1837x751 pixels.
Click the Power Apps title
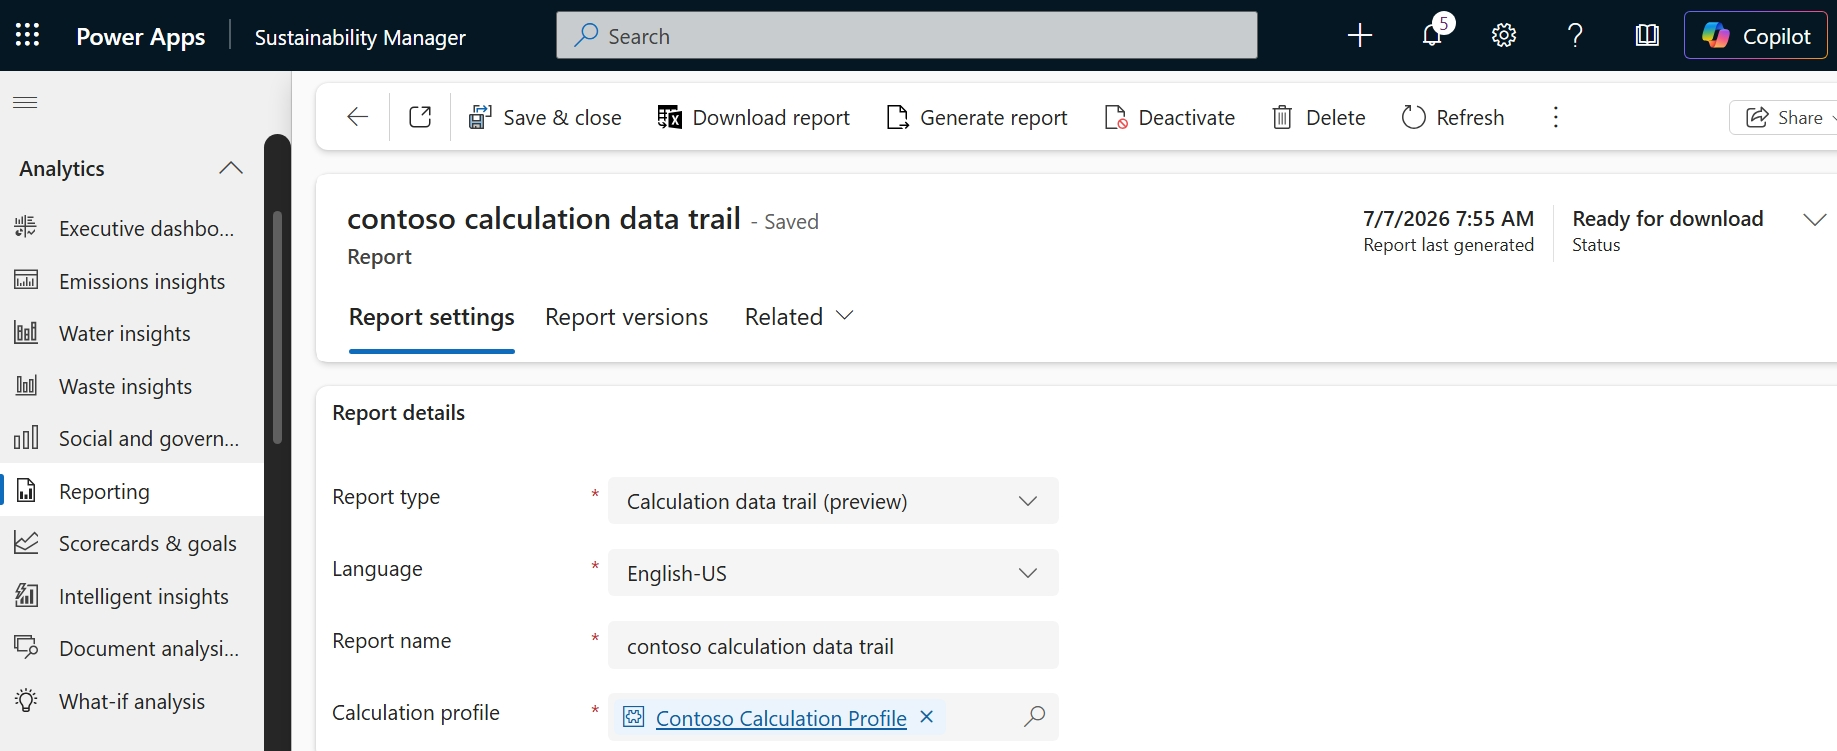click(141, 37)
